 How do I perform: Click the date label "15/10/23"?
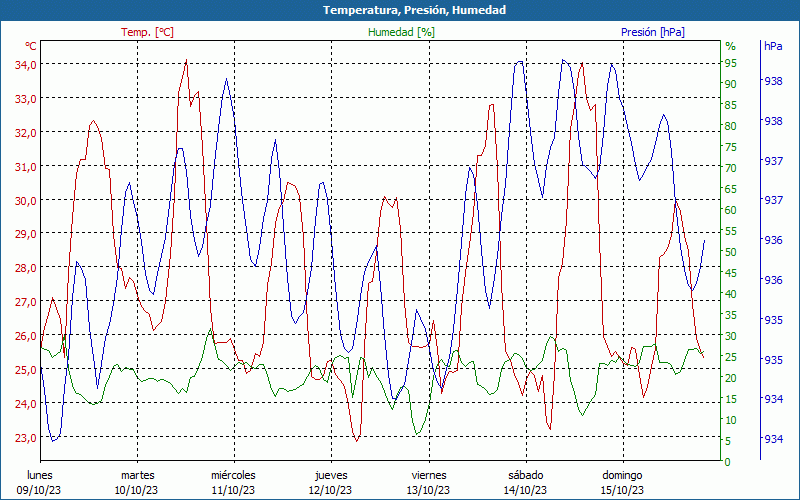pos(622,490)
